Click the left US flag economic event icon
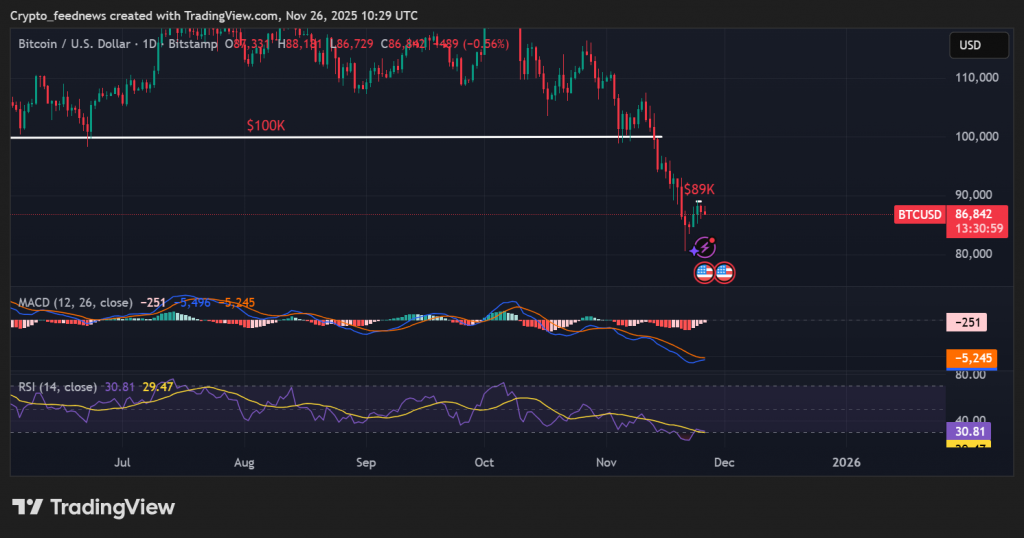The width and height of the screenshot is (1024, 538). (704, 271)
